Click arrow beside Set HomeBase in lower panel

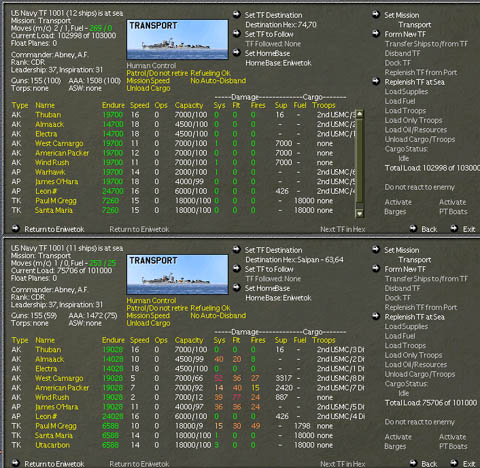[236, 287]
